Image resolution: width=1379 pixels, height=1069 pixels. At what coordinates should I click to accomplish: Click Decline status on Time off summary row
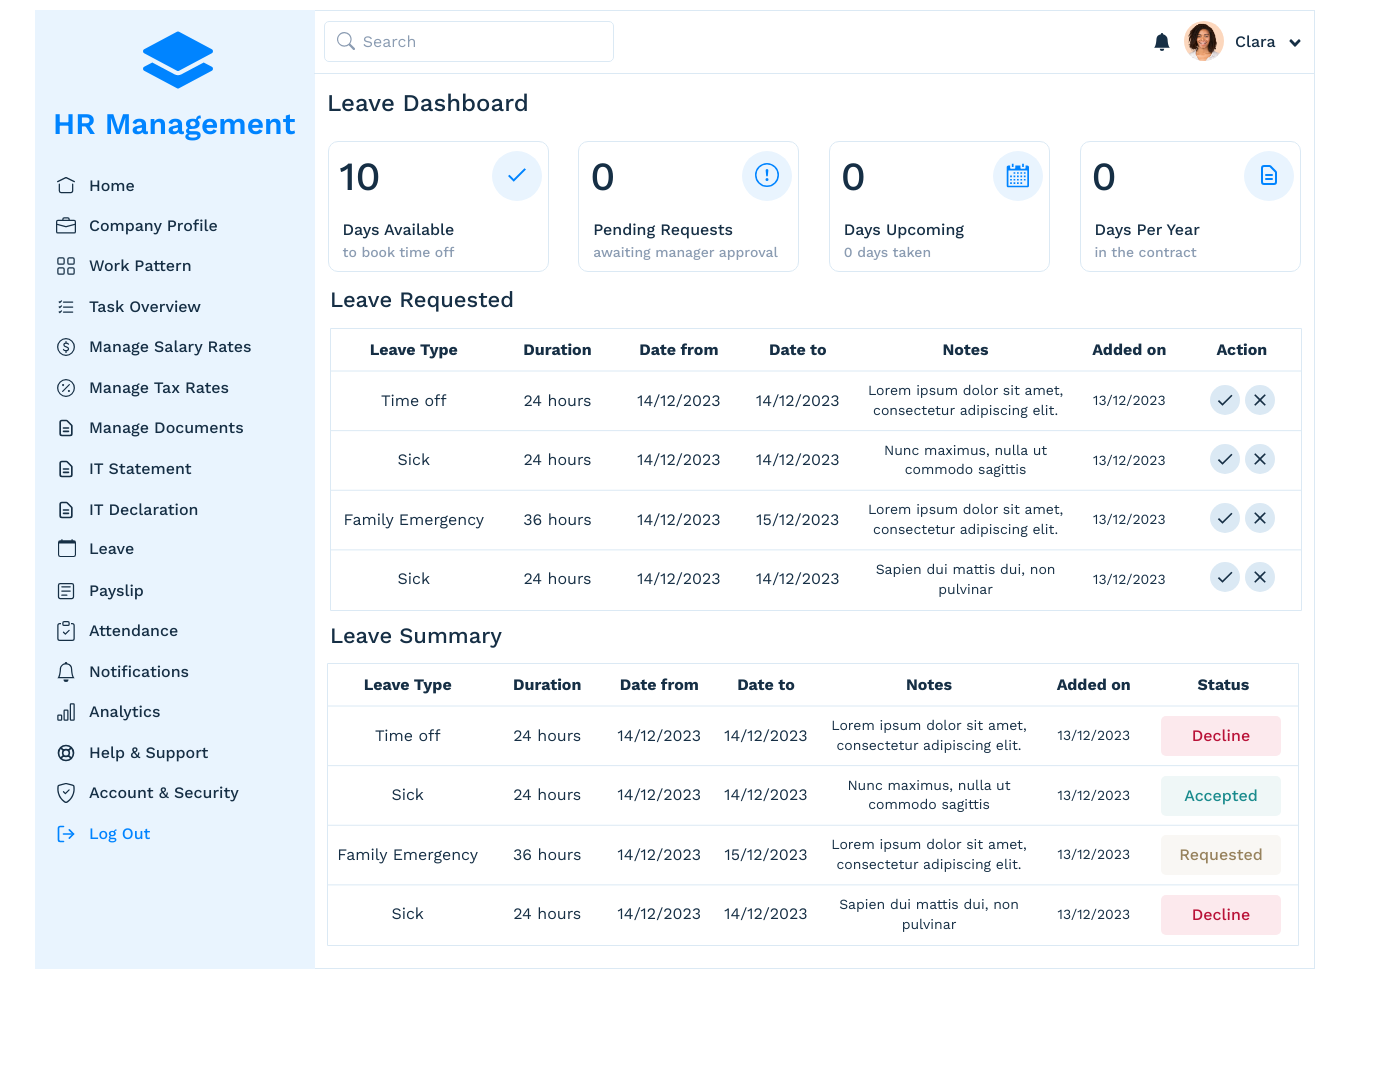pyautogui.click(x=1220, y=736)
